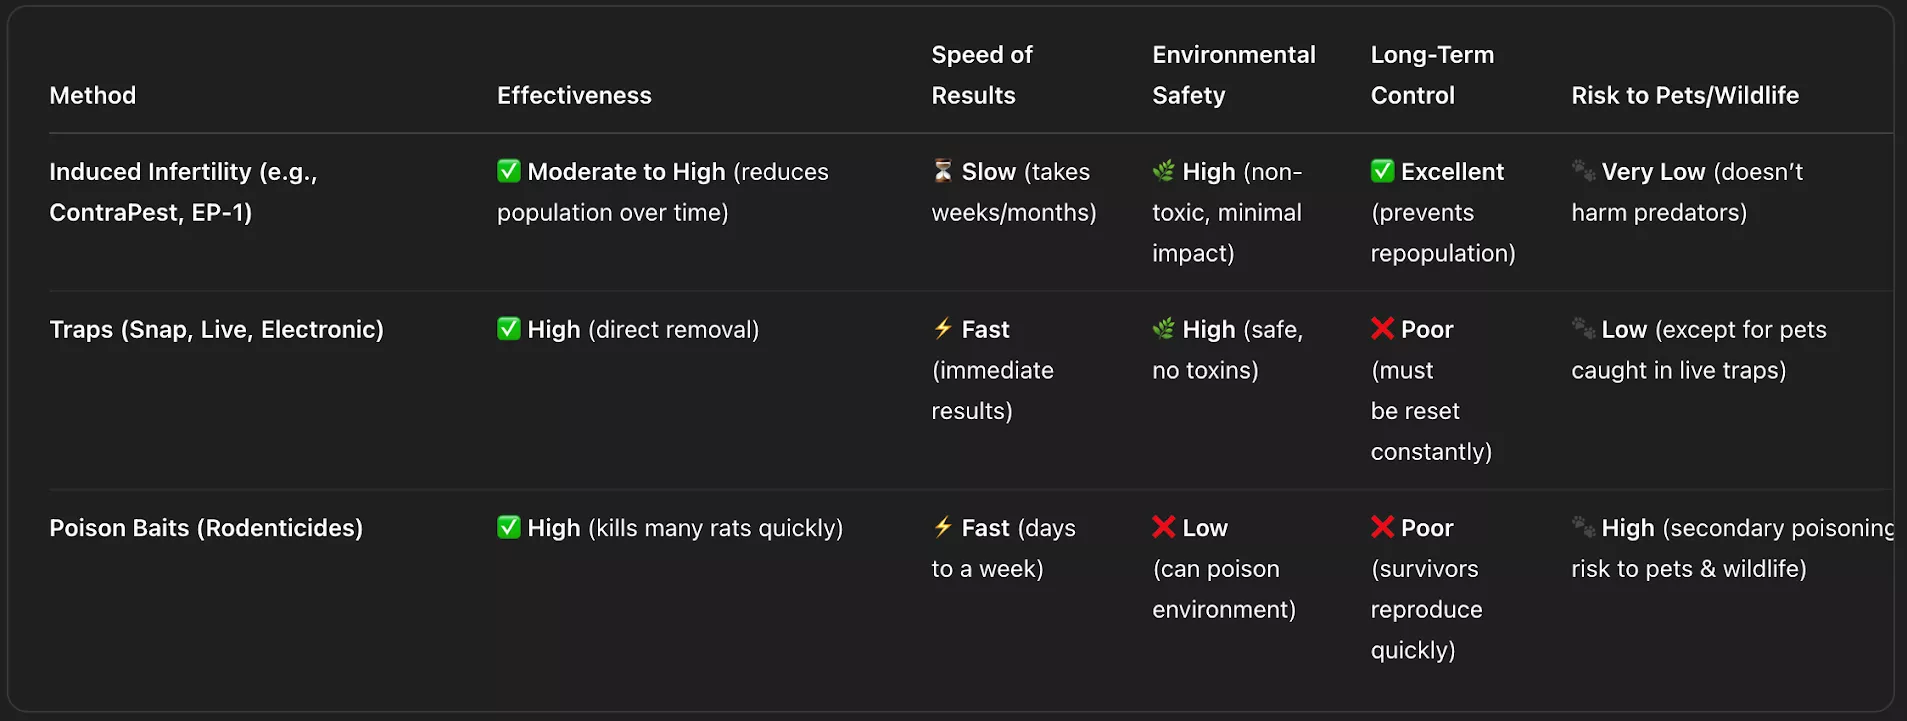Click the Poison Baits (Rodenticides) row label

[x=206, y=527]
